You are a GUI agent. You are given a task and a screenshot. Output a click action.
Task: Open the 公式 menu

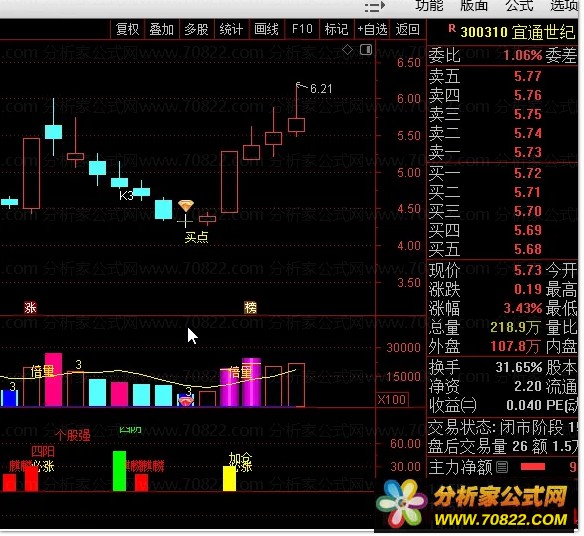click(519, 6)
